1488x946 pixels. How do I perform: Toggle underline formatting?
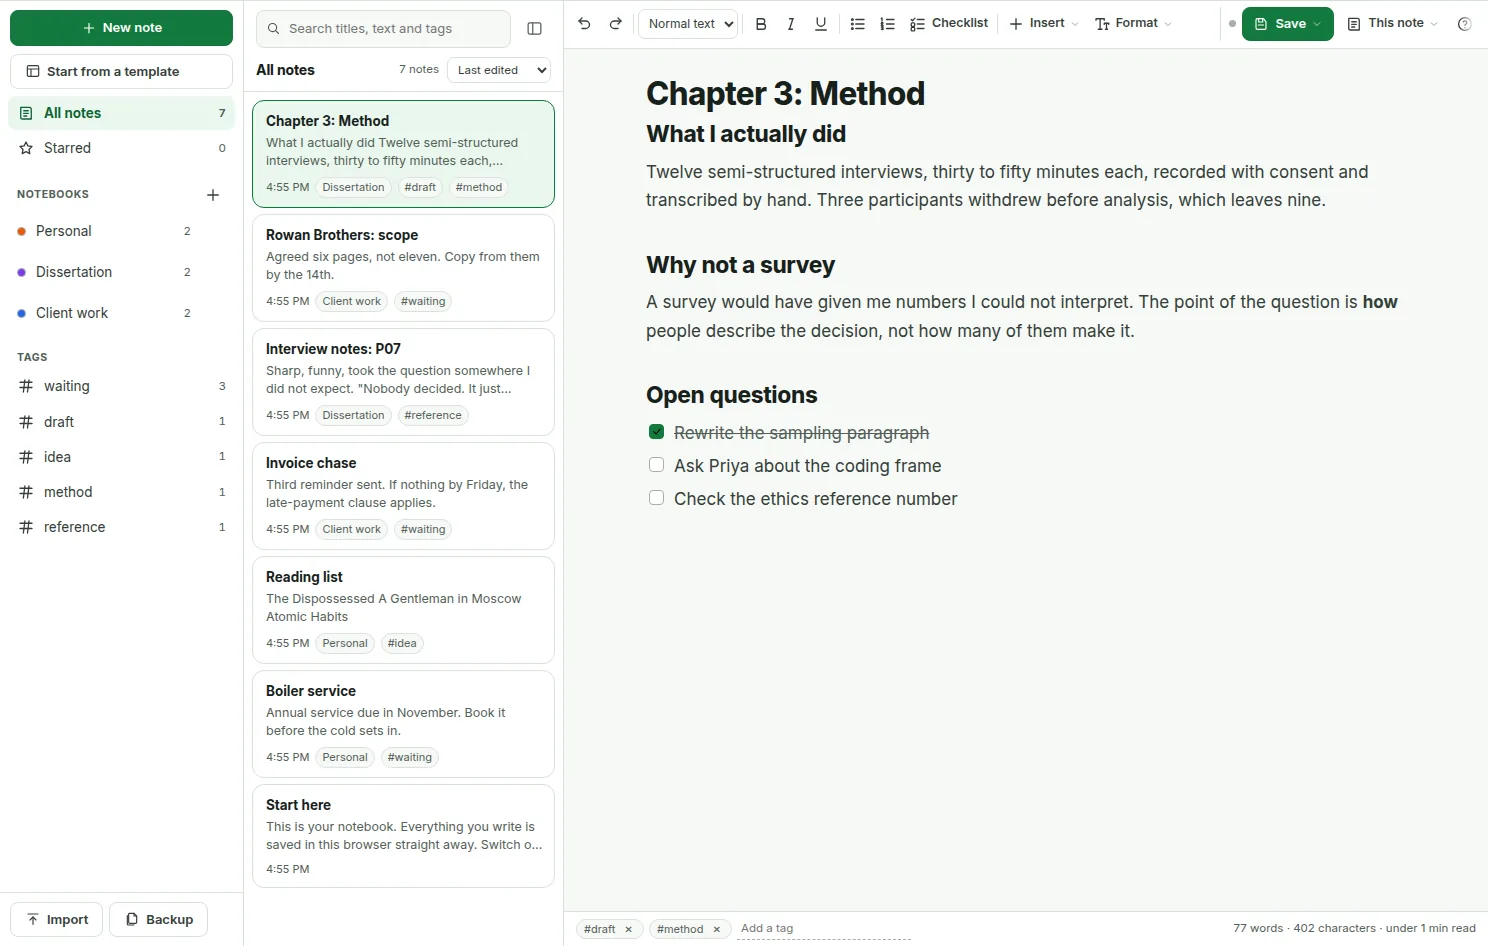pyautogui.click(x=821, y=24)
